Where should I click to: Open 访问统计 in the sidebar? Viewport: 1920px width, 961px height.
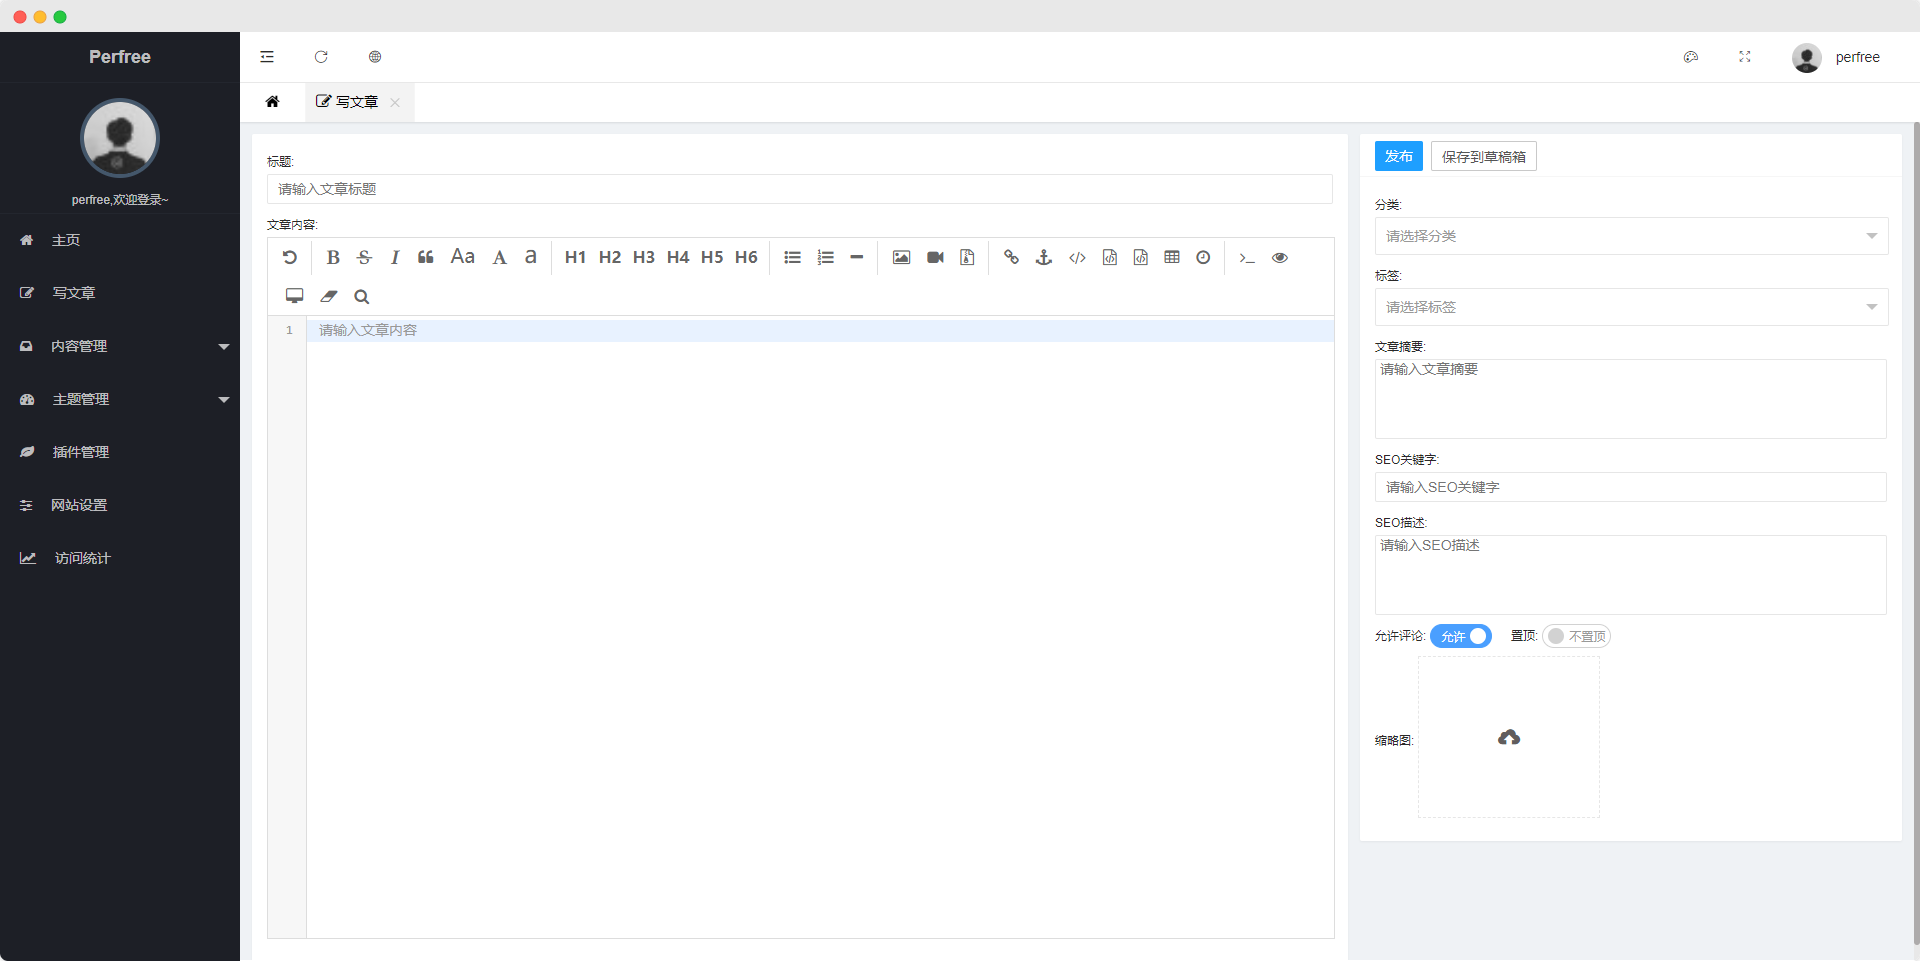(120, 558)
